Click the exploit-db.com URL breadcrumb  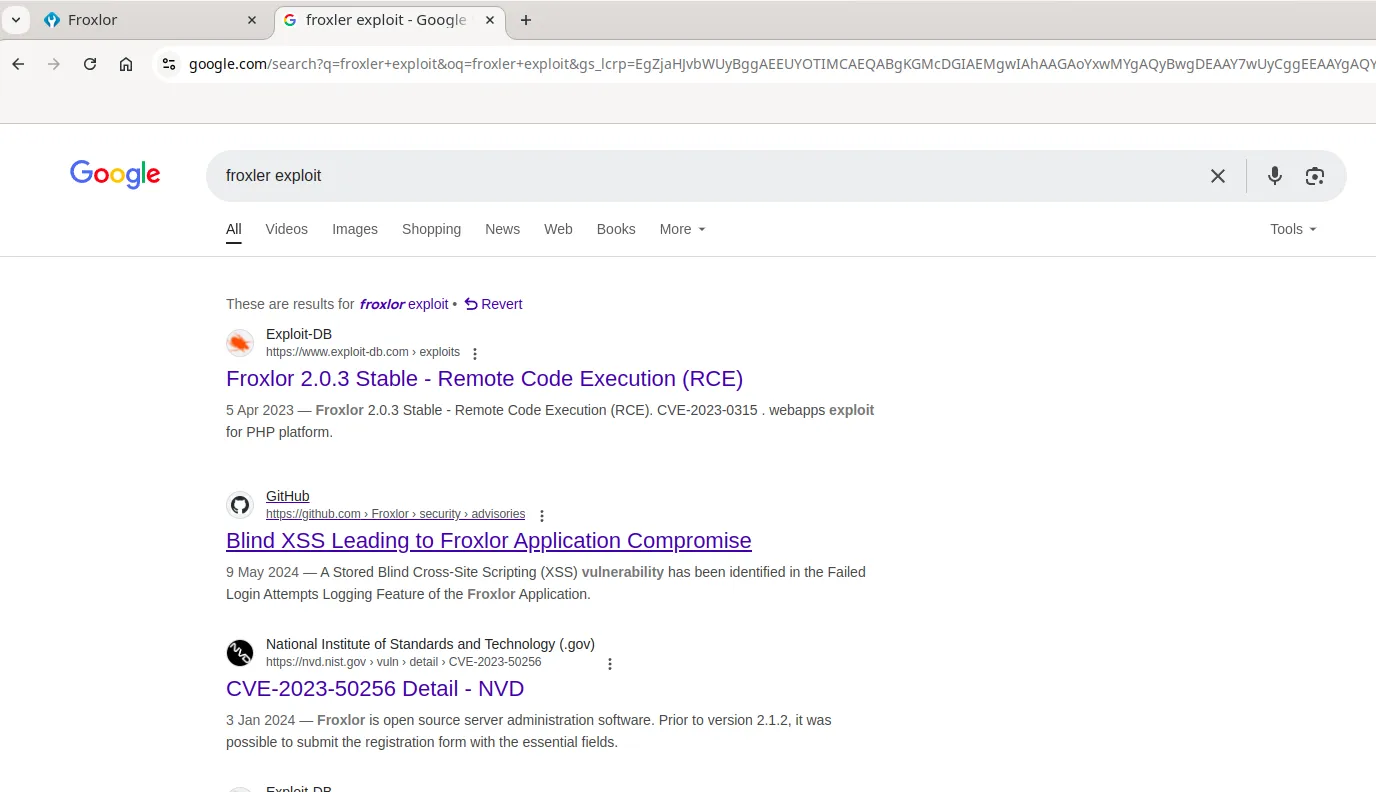[363, 352]
